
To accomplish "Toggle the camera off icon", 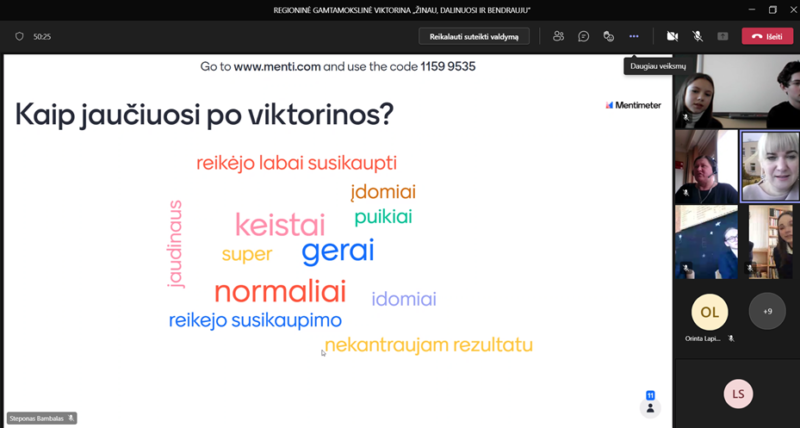I will 672,36.
